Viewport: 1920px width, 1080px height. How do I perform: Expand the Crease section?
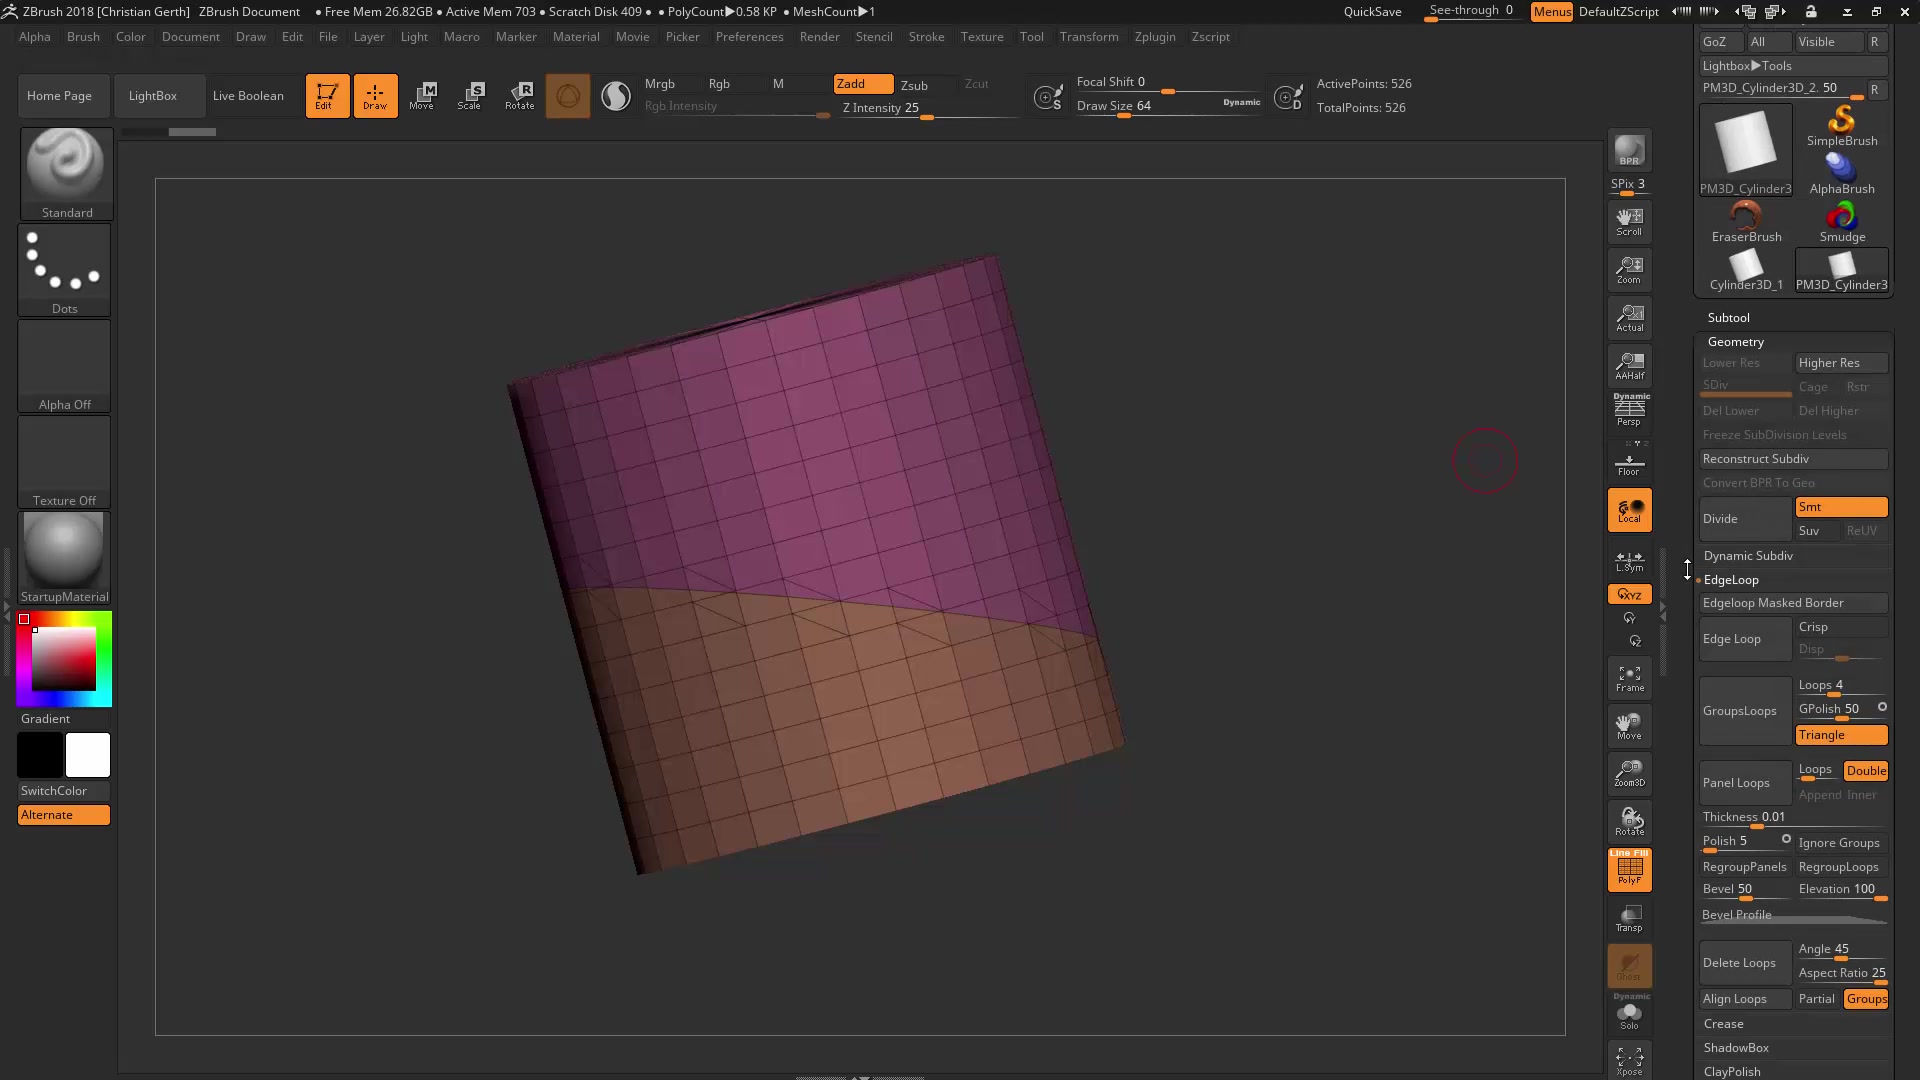tap(1723, 1024)
